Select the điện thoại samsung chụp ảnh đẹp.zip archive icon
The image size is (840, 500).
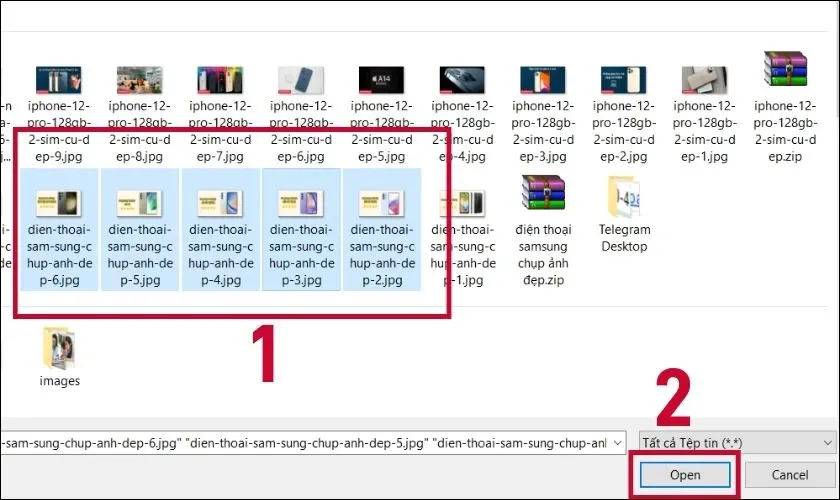point(543,192)
